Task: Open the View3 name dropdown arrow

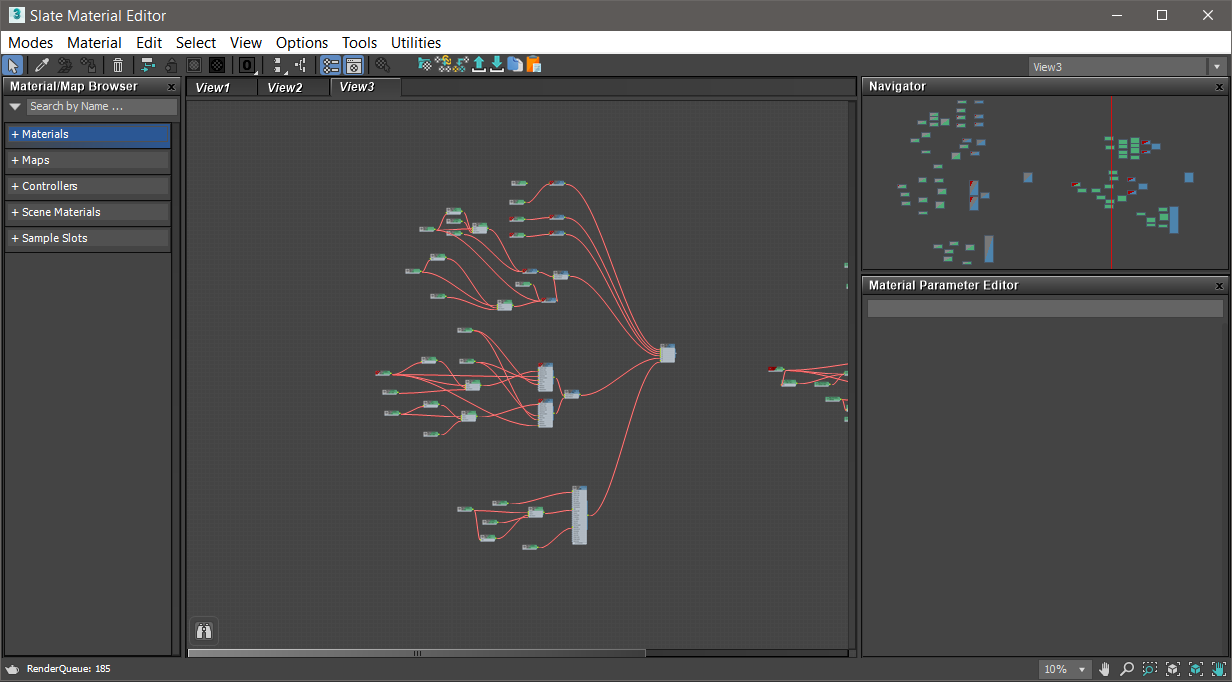Action: [1217, 67]
